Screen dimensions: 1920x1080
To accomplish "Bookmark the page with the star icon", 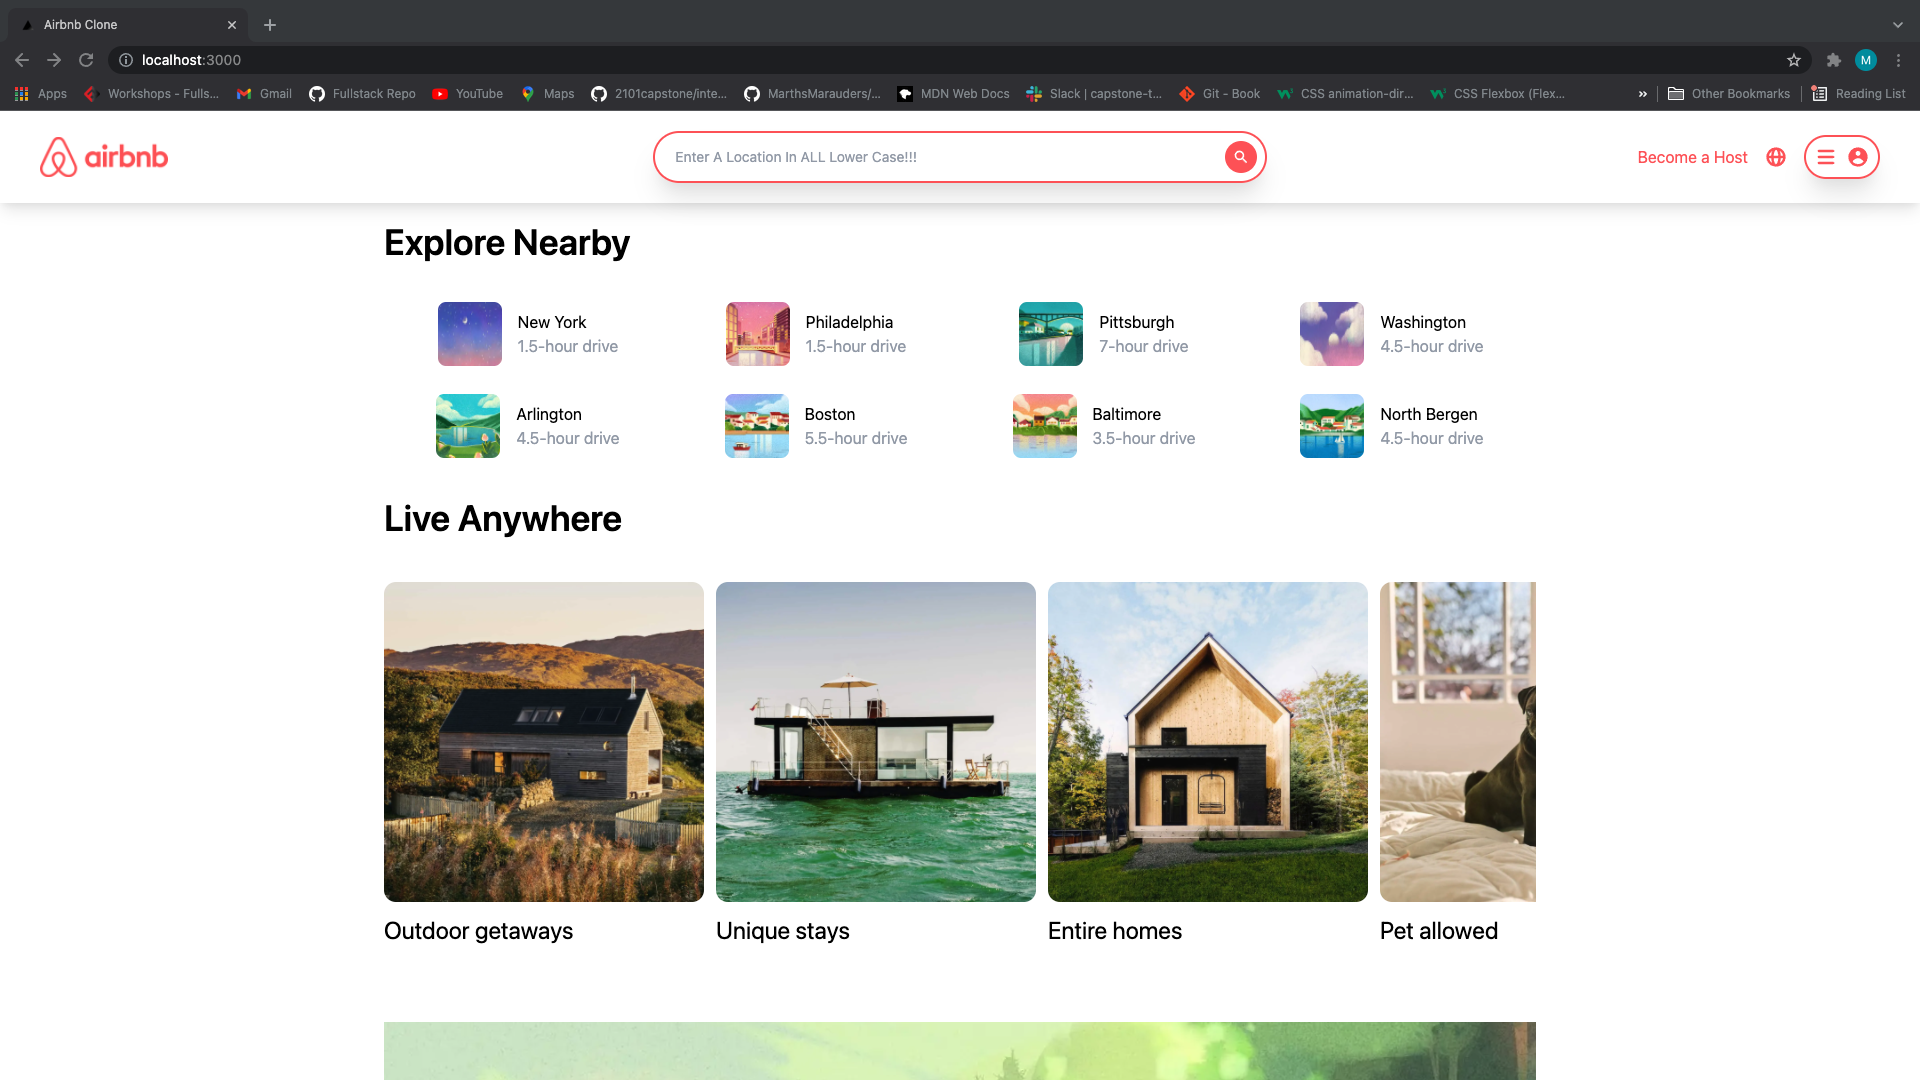I will coord(1794,60).
